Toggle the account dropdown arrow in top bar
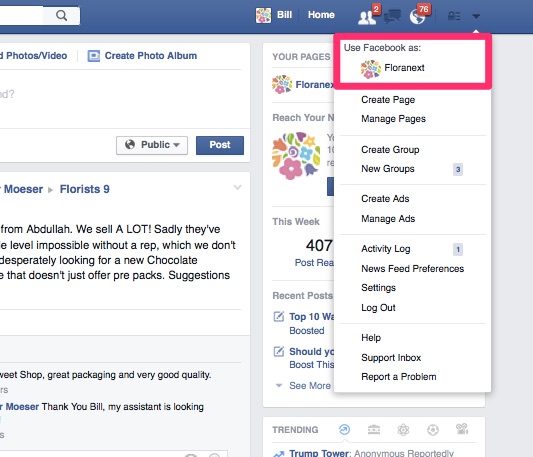533x457 pixels. tap(476, 16)
